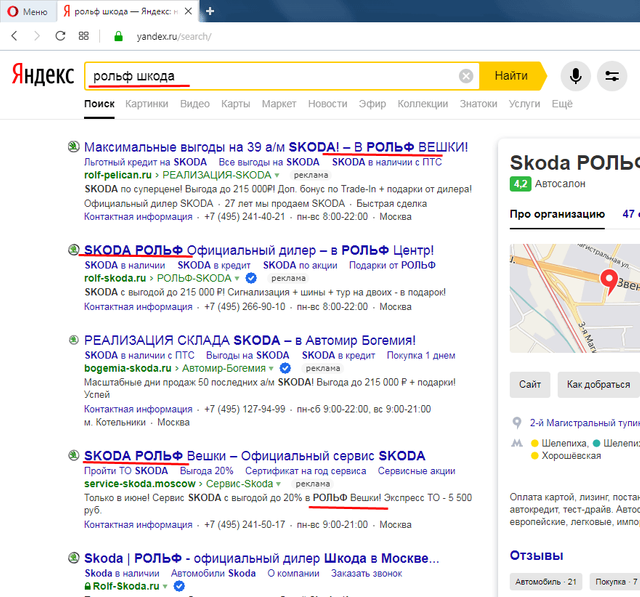Click the red map location pin
Screen dimensions: 640x597
609,282
